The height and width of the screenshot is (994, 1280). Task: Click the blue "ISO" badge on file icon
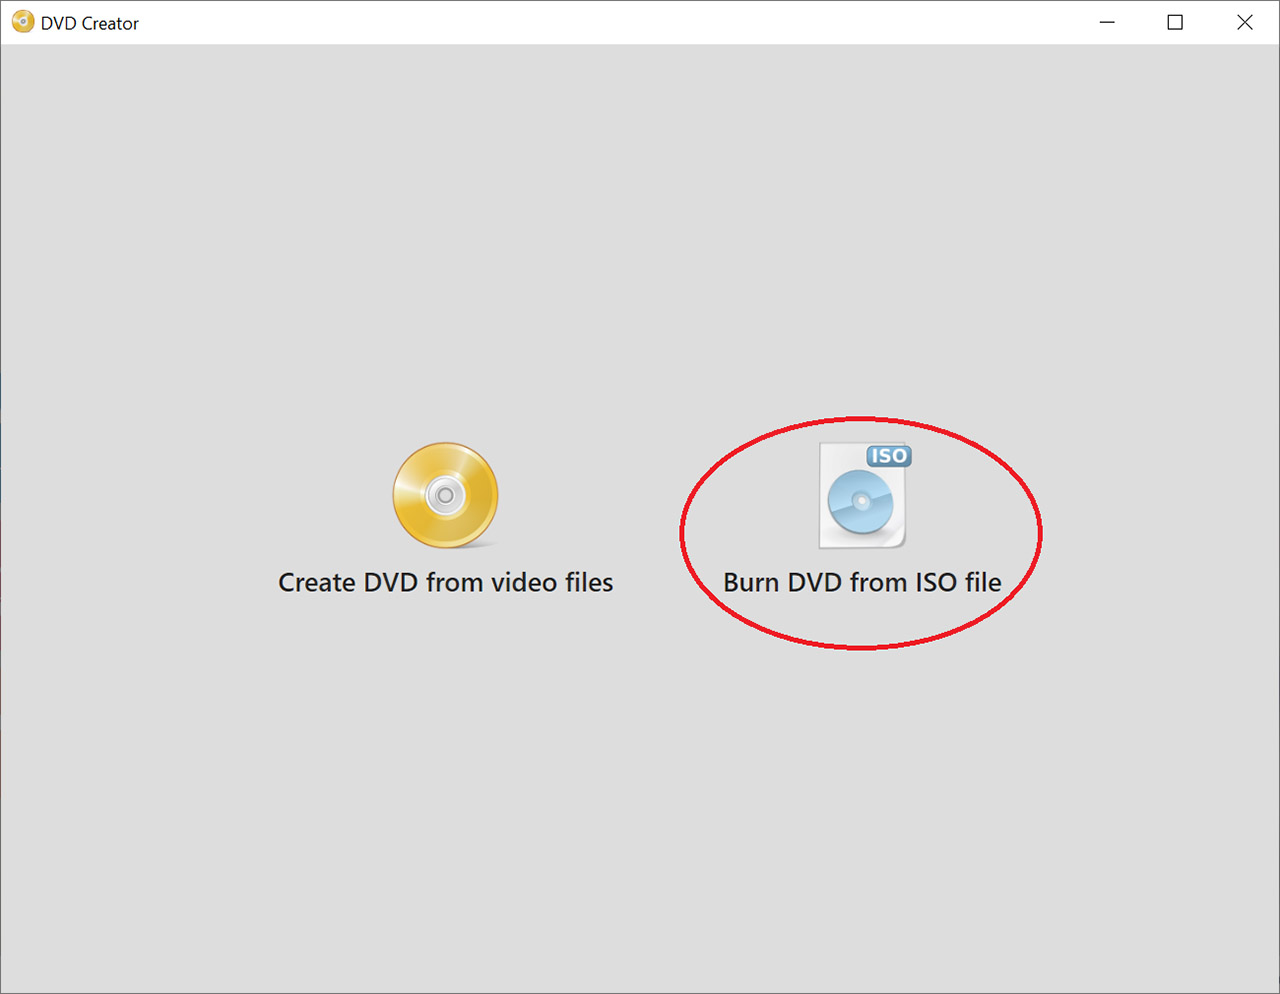click(x=888, y=456)
